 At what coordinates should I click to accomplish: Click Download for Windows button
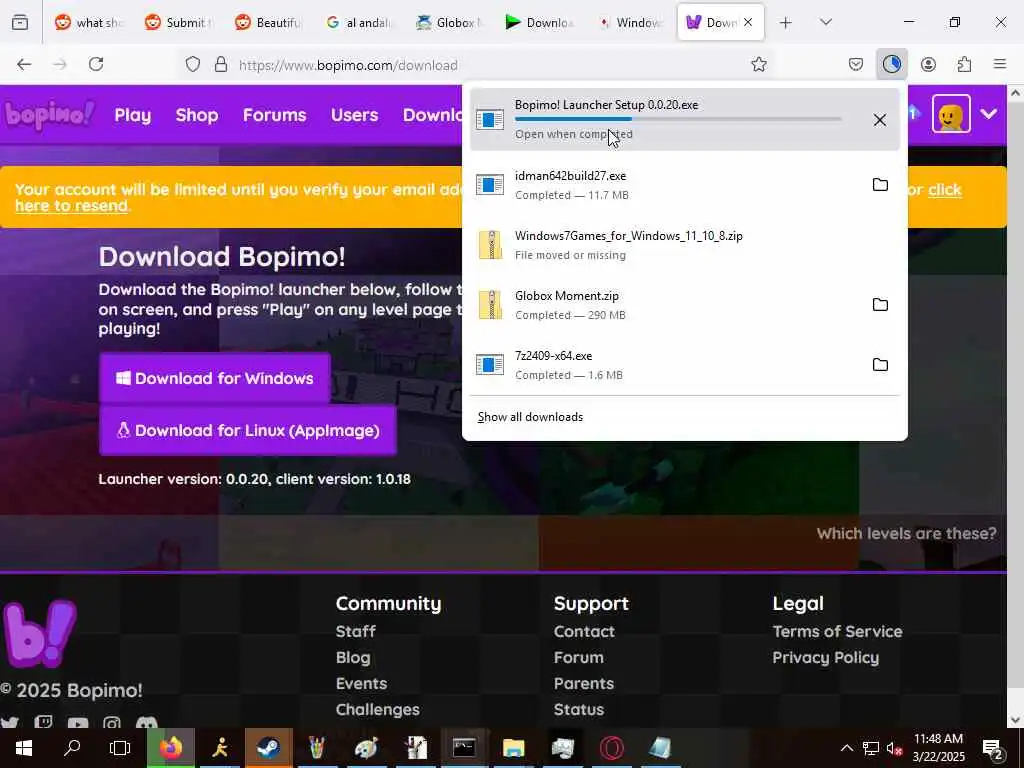(x=215, y=378)
